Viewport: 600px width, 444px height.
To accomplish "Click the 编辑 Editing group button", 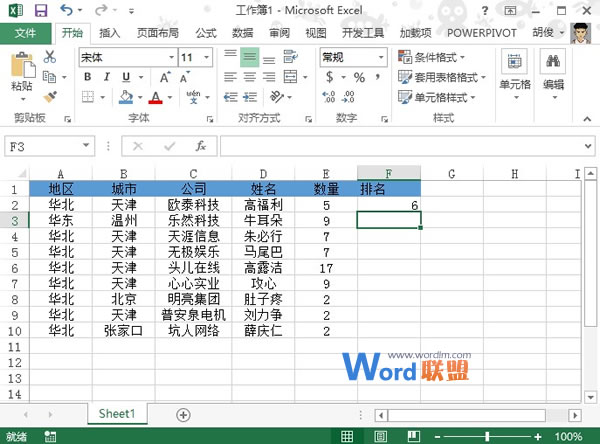I will tap(553, 75).
